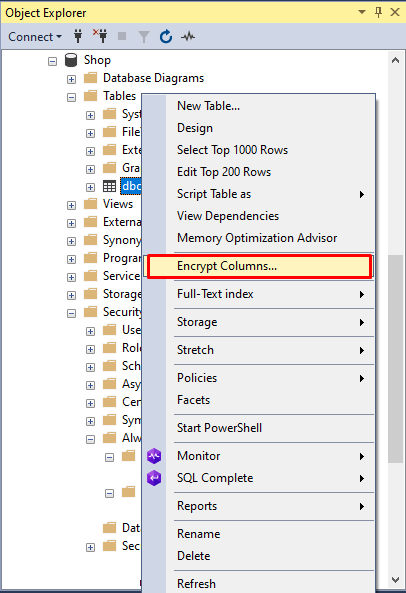Viewport: 406px width, 593px height.
Task: Choose Edit Top 200 Rows
Action: 270,172
